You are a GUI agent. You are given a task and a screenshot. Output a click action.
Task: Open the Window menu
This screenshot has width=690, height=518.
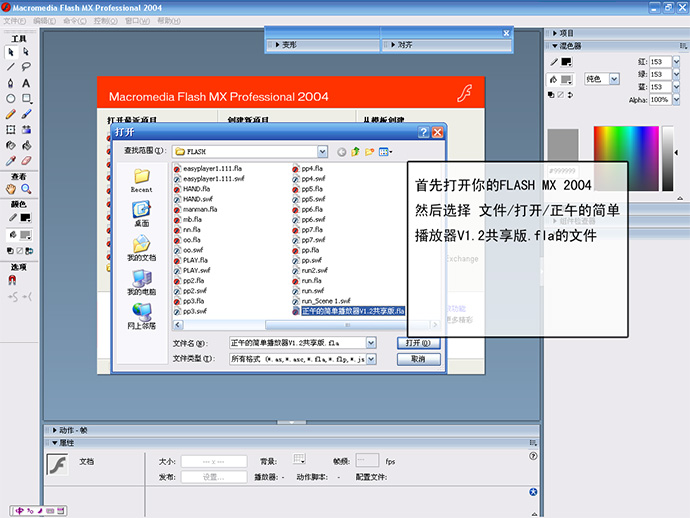point(137,21)
